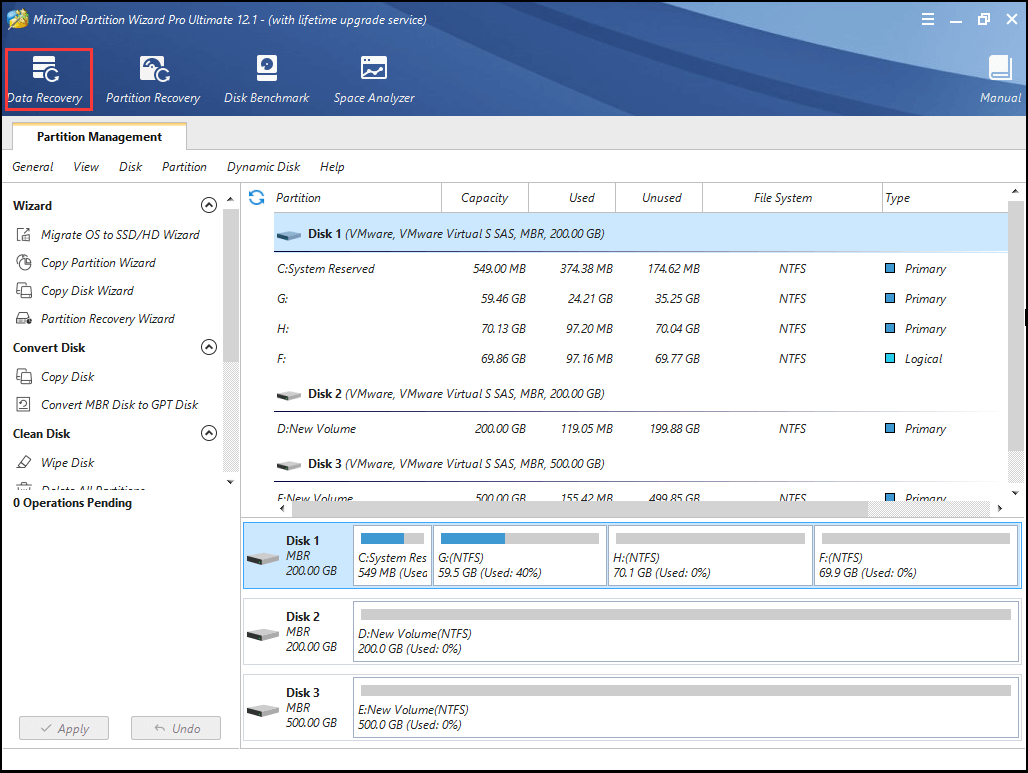Click the Disk 1 drive icon in the partition list

click(x=288, y=235)
